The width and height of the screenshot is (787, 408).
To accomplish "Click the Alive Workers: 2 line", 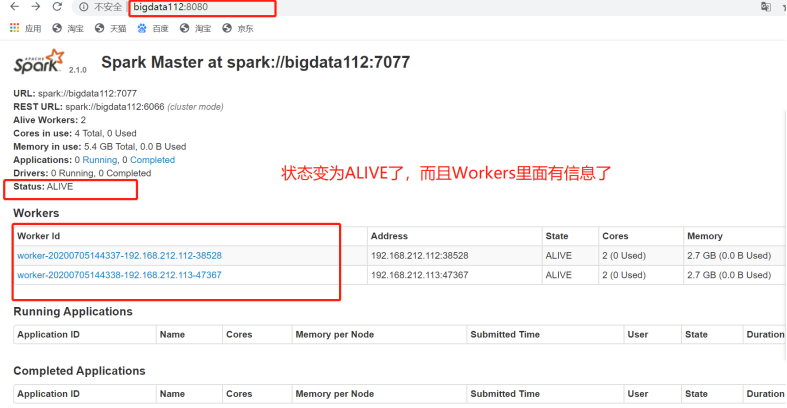I will pyautogui.click(x=50, y=120).
